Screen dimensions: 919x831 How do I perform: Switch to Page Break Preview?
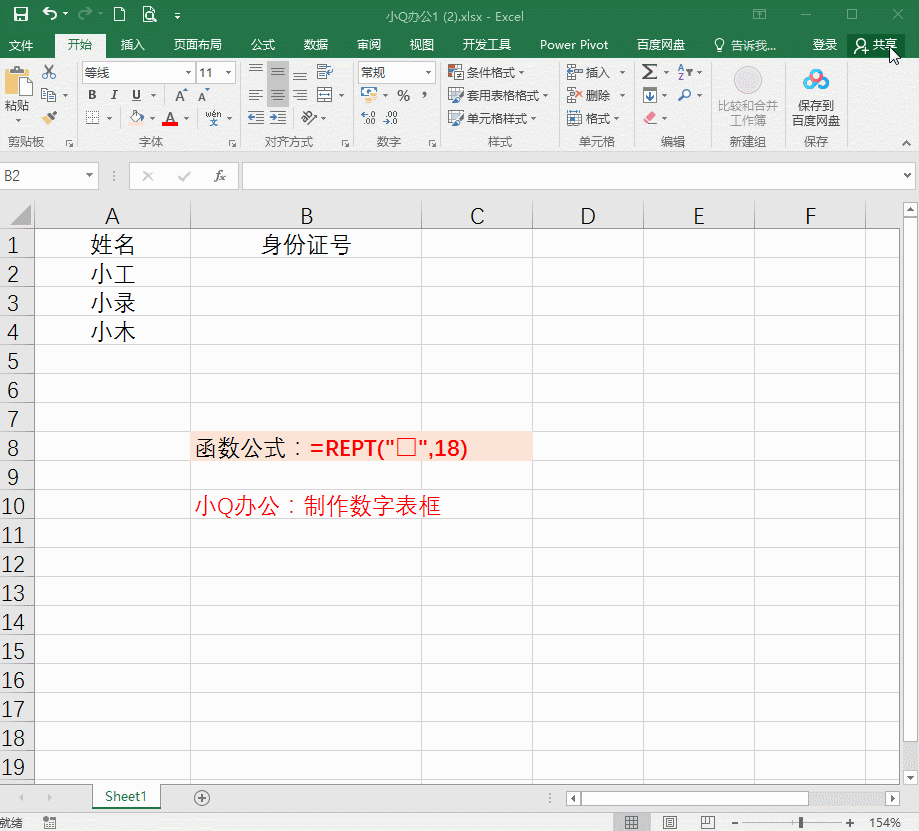tap(707, 822)
